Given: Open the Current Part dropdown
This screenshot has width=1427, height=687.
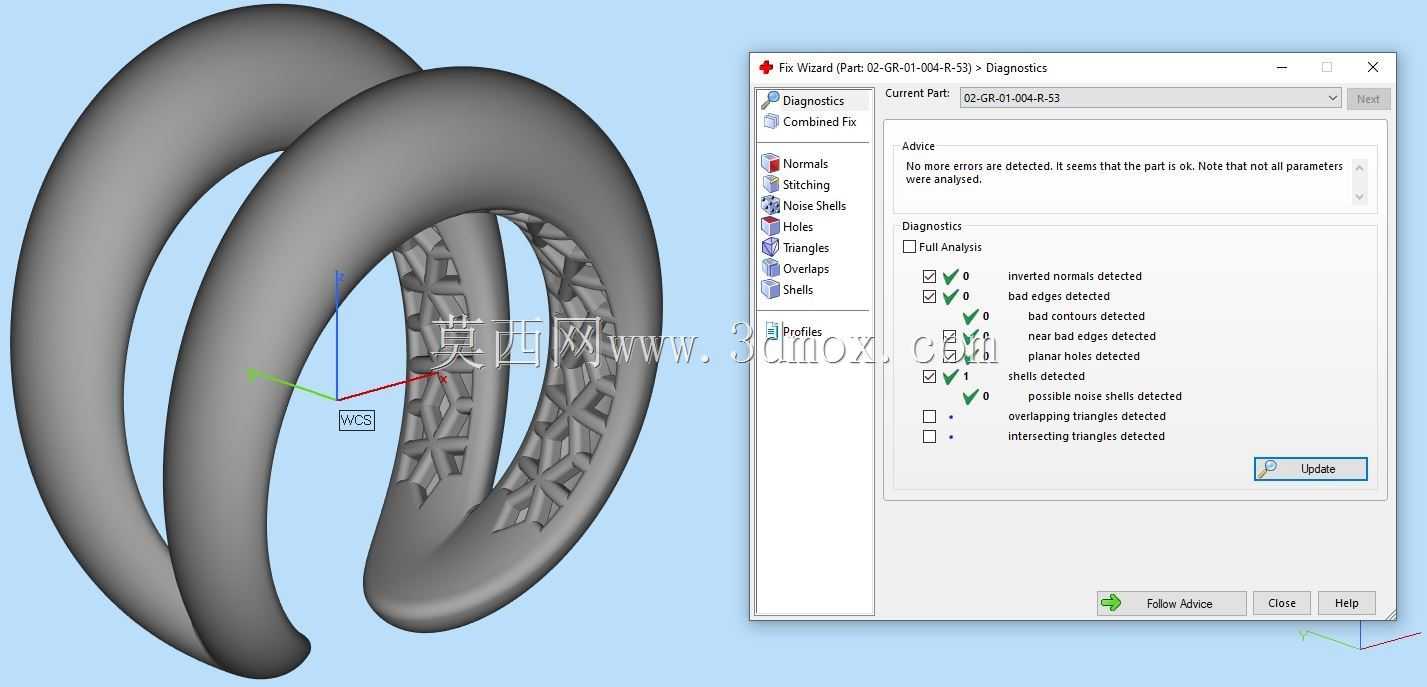Looking at the screenshot, I should [x=1150, y=98].
